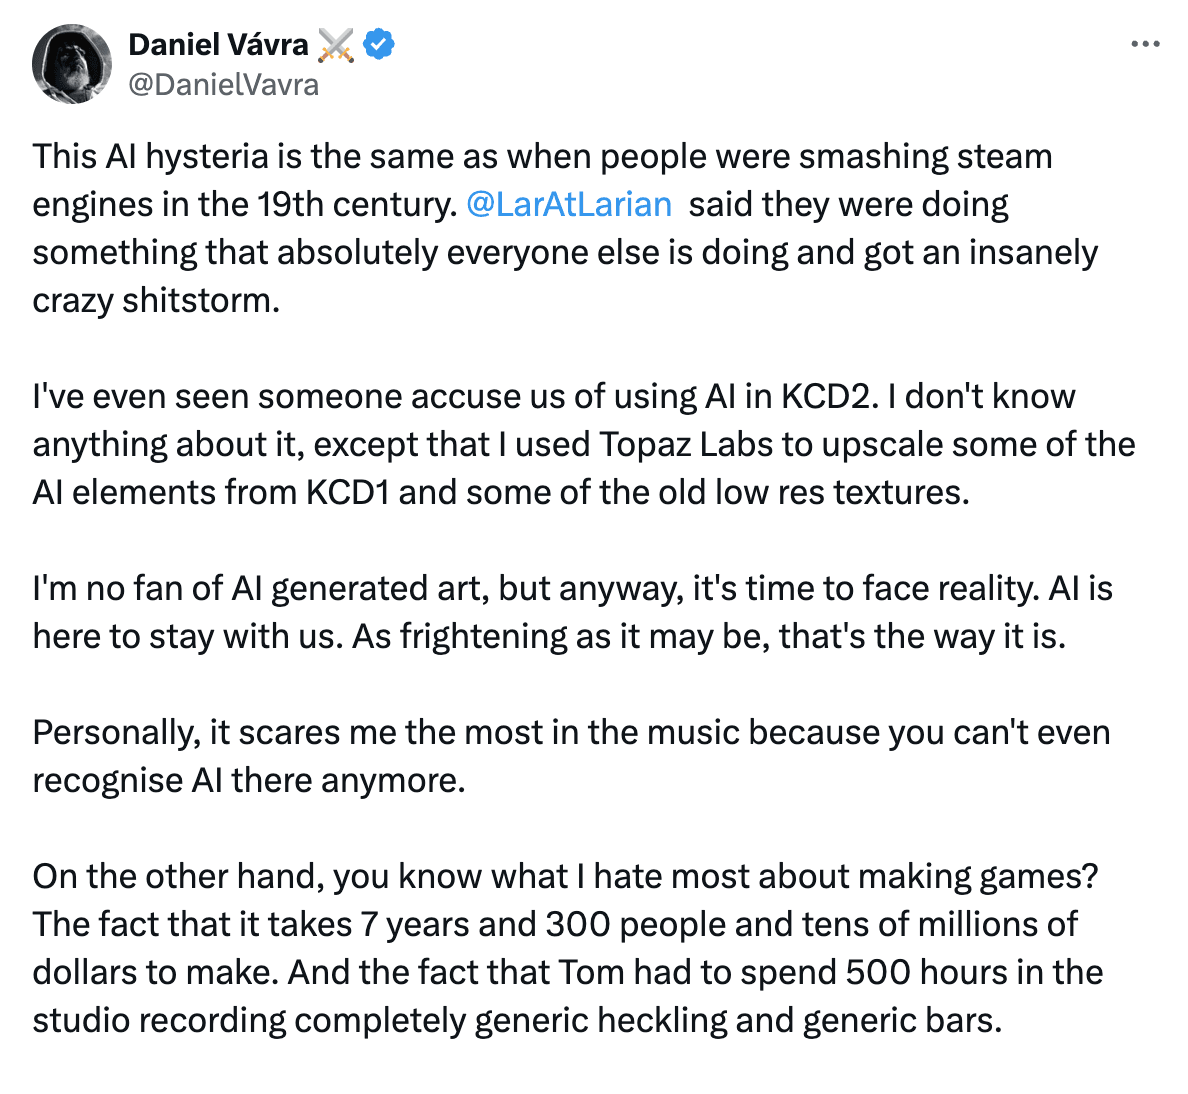This screenshot has height=1094, width=1188.
Task: Click the "On the other hand" sentence
Action: pyautogui.click(x=565, y=876)
